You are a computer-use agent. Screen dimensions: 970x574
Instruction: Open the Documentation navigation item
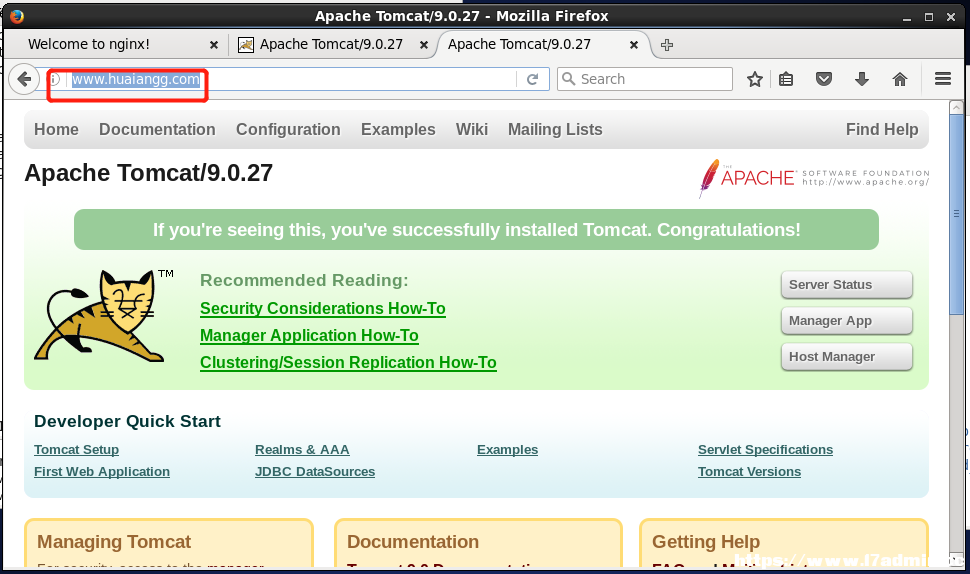pos(157,129)
